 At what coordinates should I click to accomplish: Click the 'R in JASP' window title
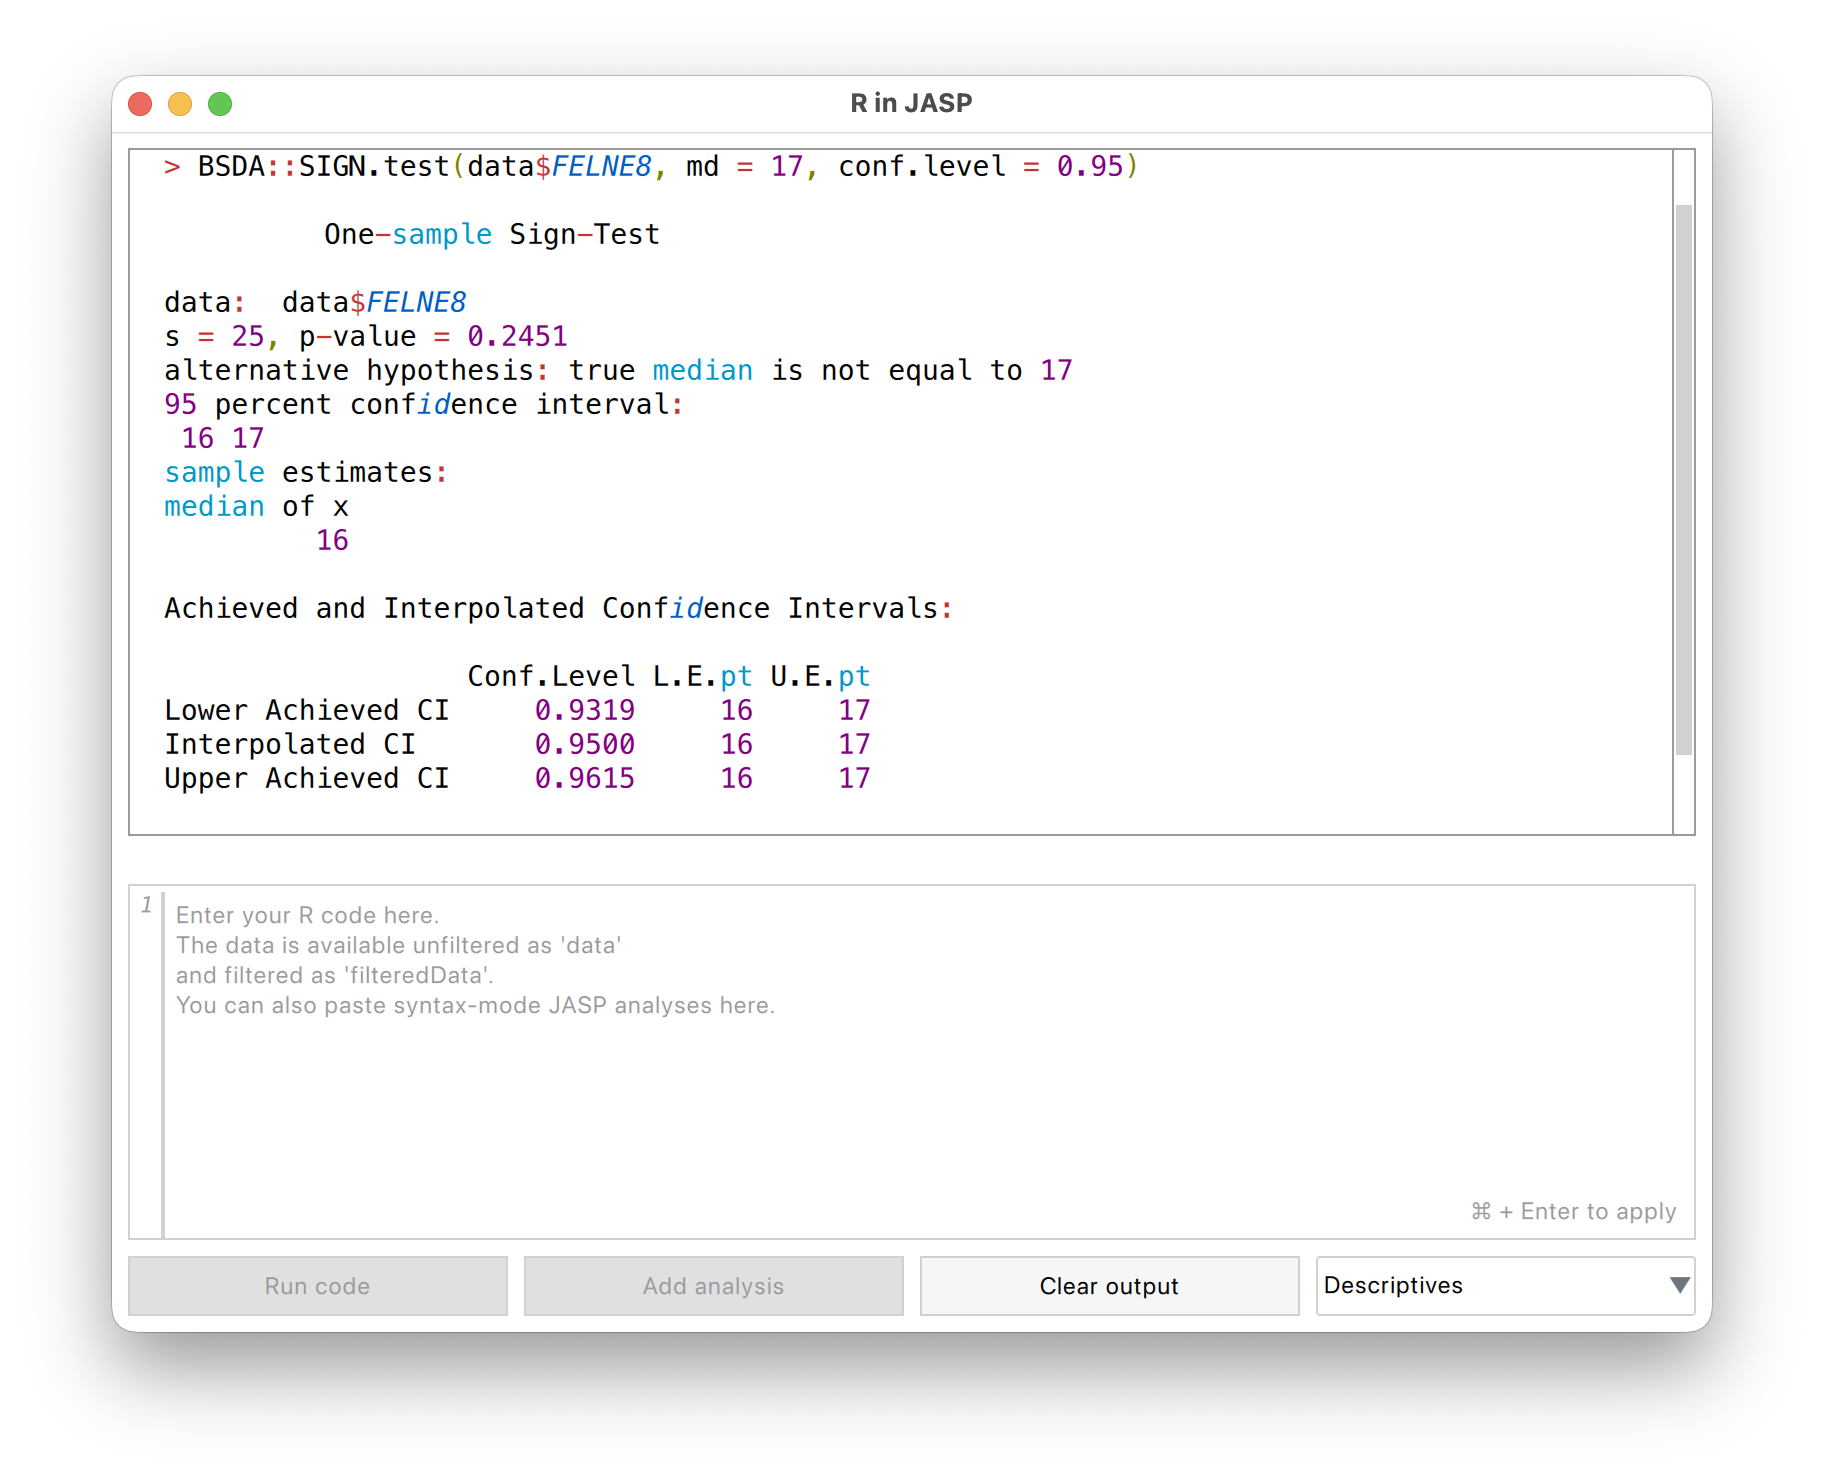point(911,103)
